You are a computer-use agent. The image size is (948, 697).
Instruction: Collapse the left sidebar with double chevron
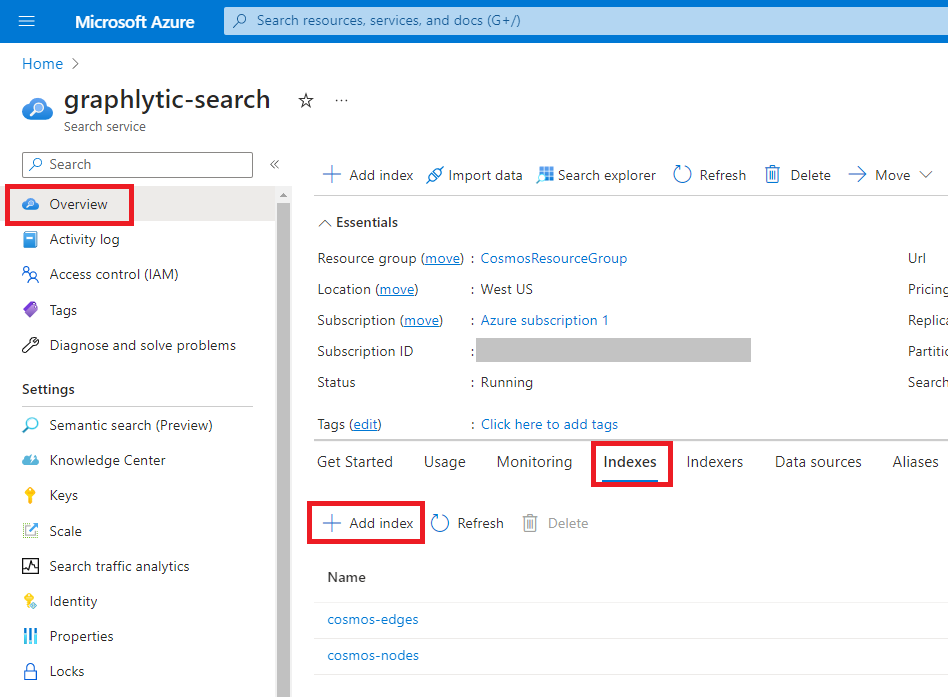[x=274, y=165]
